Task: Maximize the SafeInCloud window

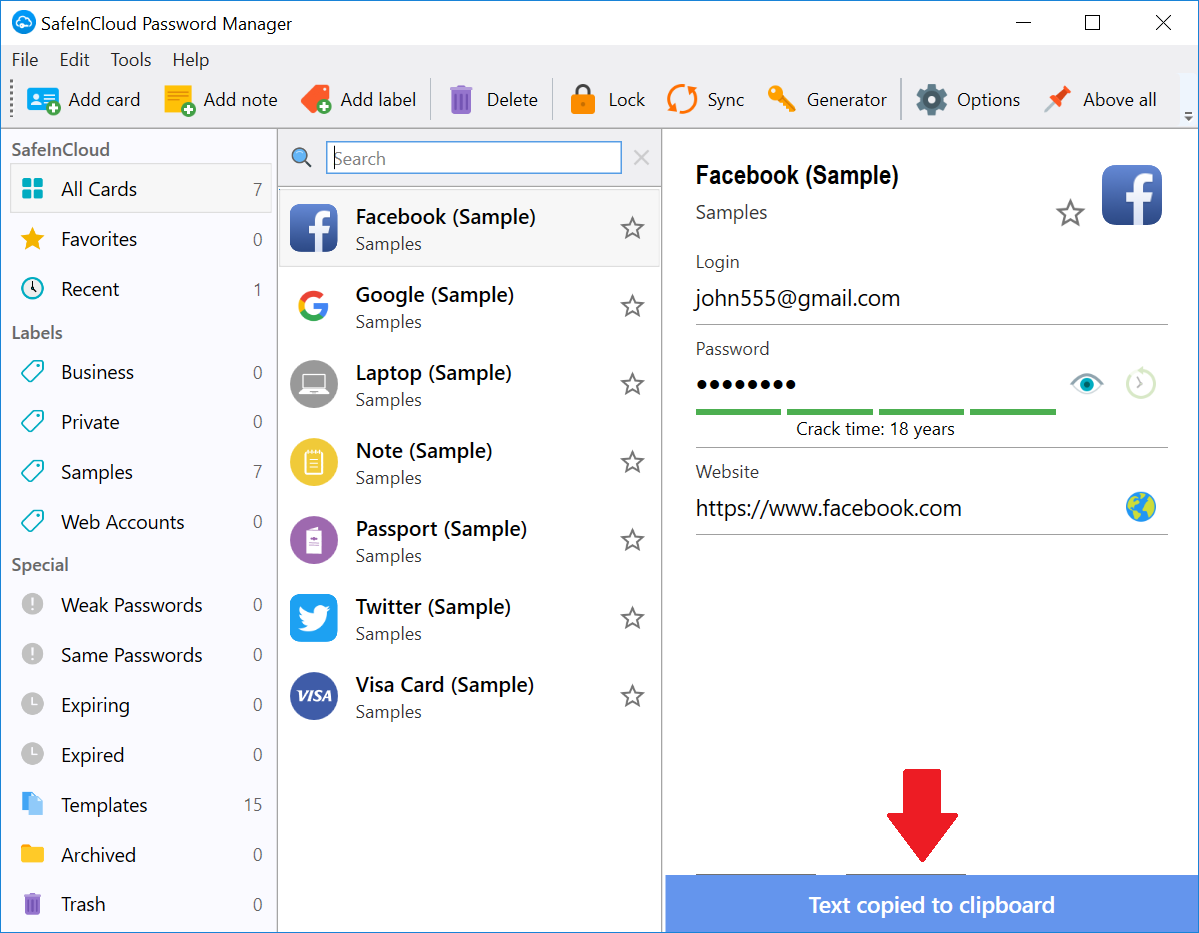Action: [1093, 23]
